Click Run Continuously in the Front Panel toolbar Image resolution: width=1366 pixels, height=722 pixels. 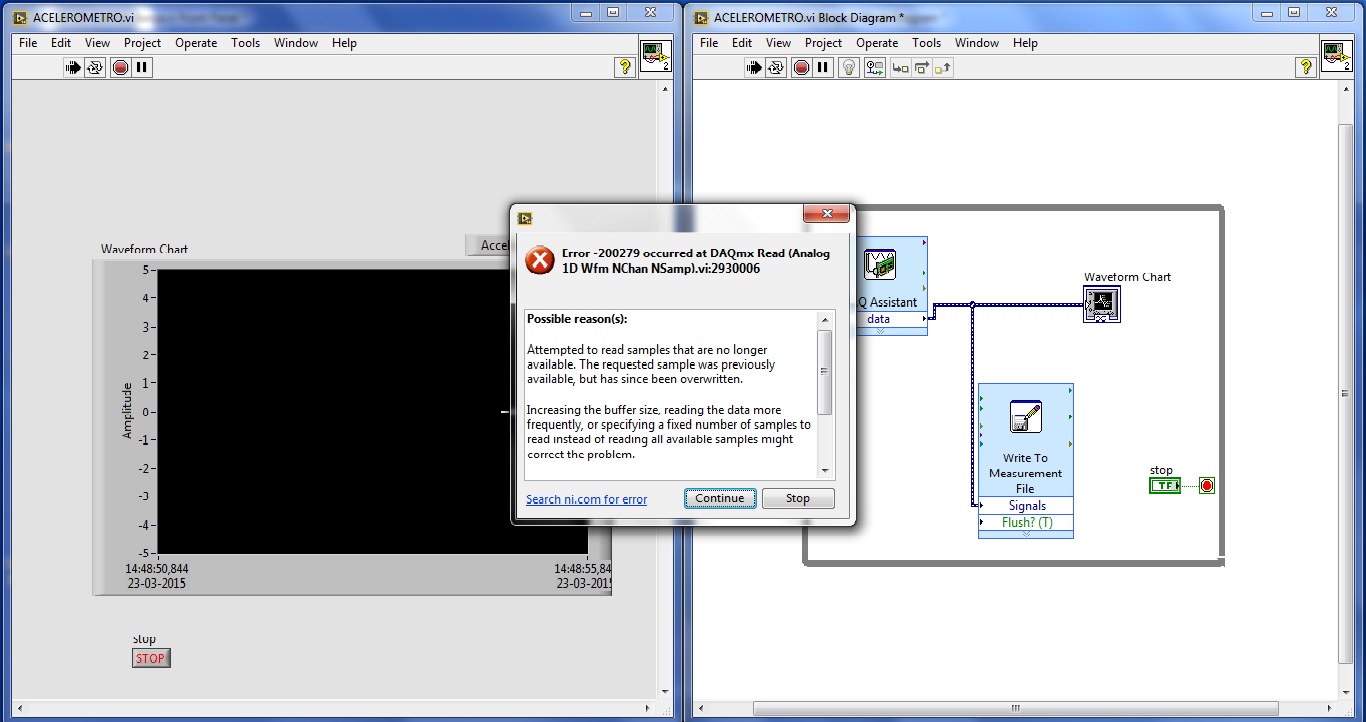coord(95,68)
